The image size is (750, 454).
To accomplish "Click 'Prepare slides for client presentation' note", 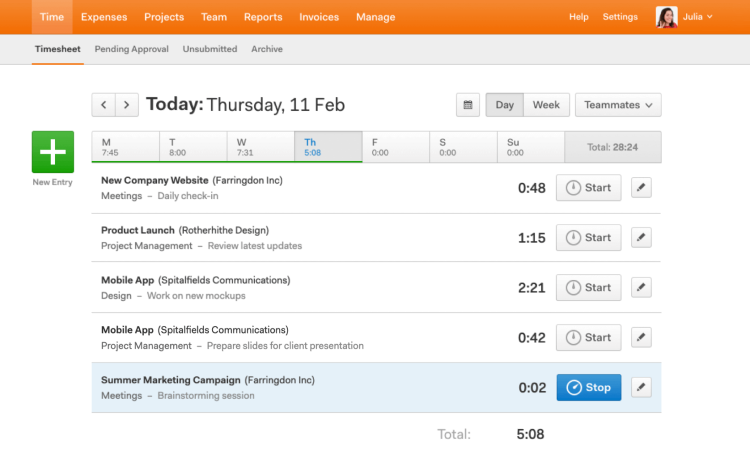I will pos(285,345).
